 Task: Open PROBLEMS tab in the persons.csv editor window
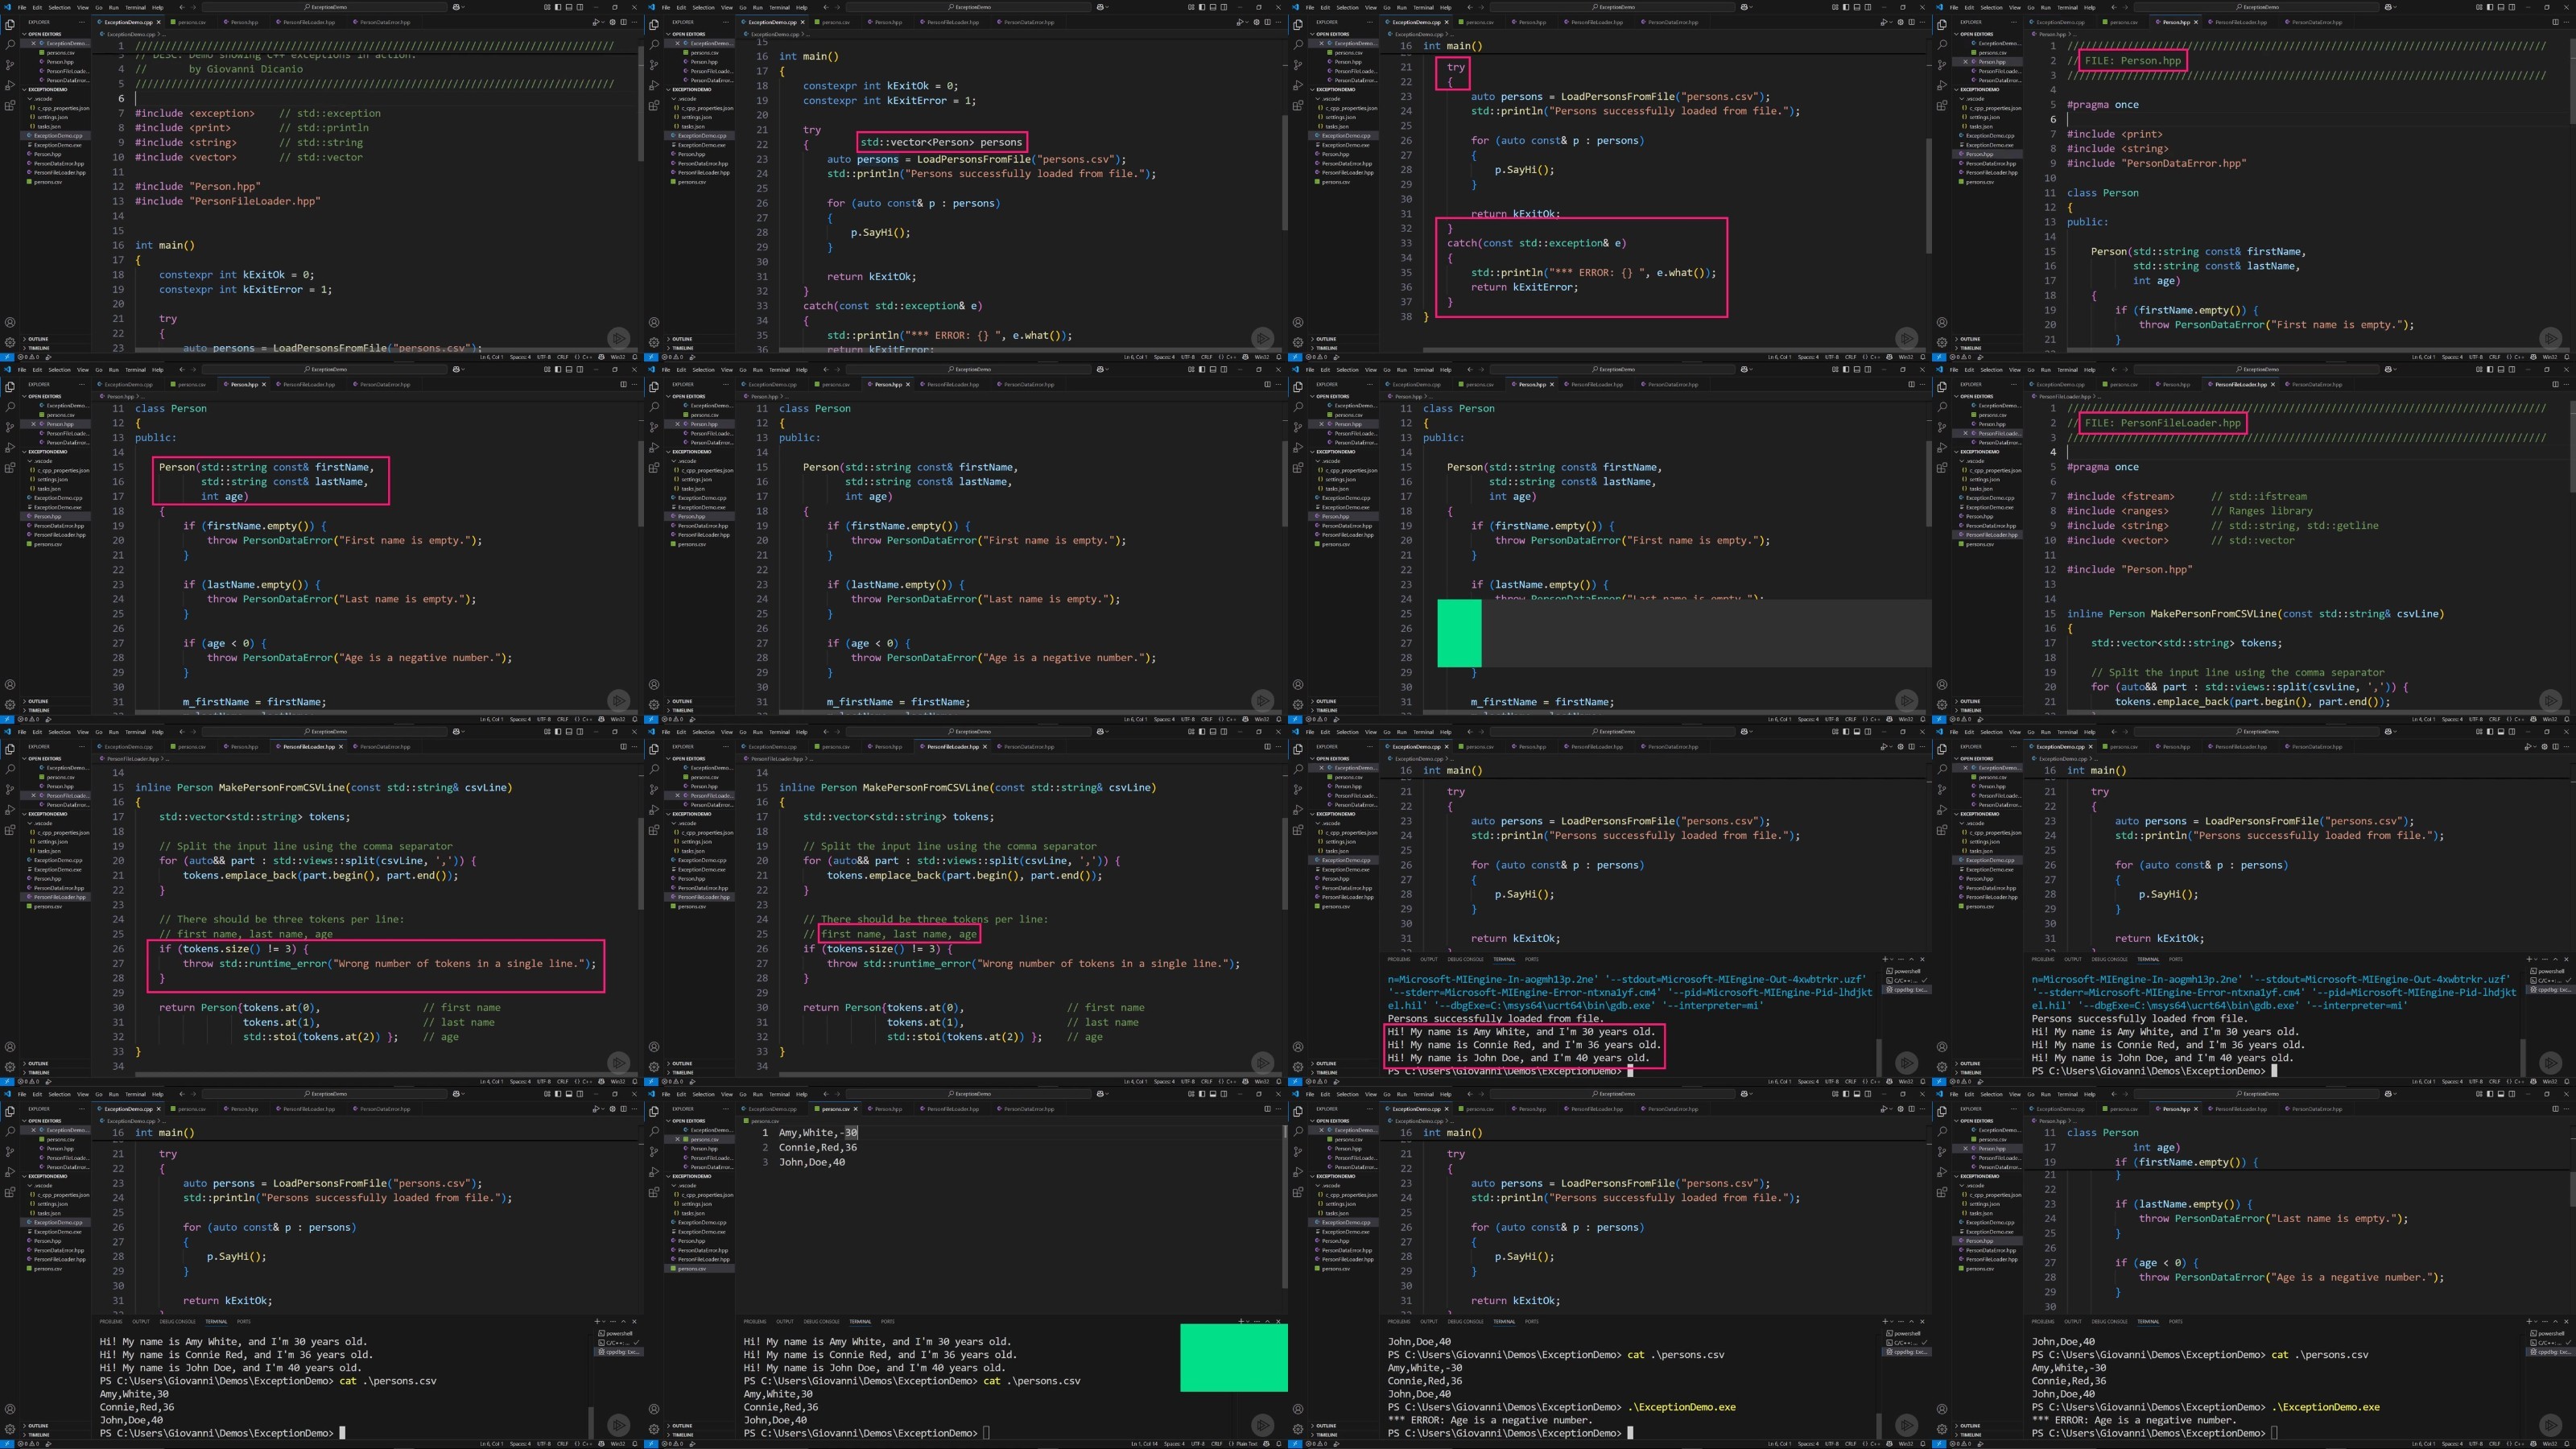(x=756, y=1322)
